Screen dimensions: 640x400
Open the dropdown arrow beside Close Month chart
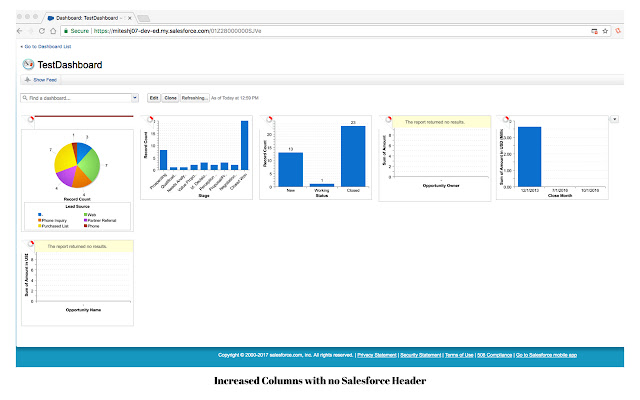pos(615,119)
